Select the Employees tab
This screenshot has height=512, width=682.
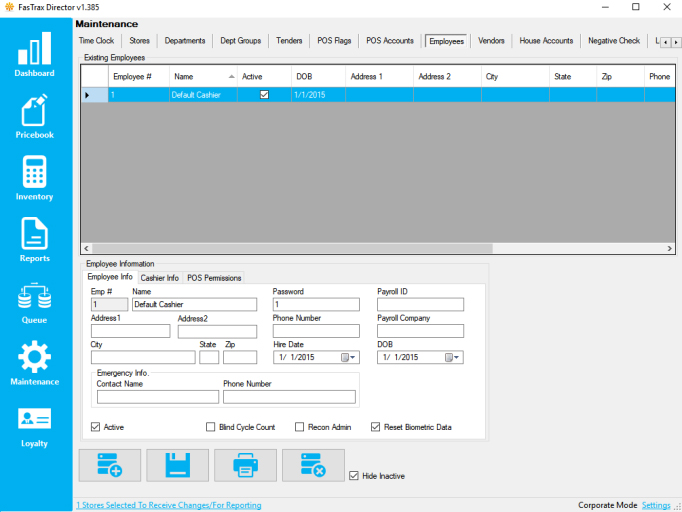point(446,41)
